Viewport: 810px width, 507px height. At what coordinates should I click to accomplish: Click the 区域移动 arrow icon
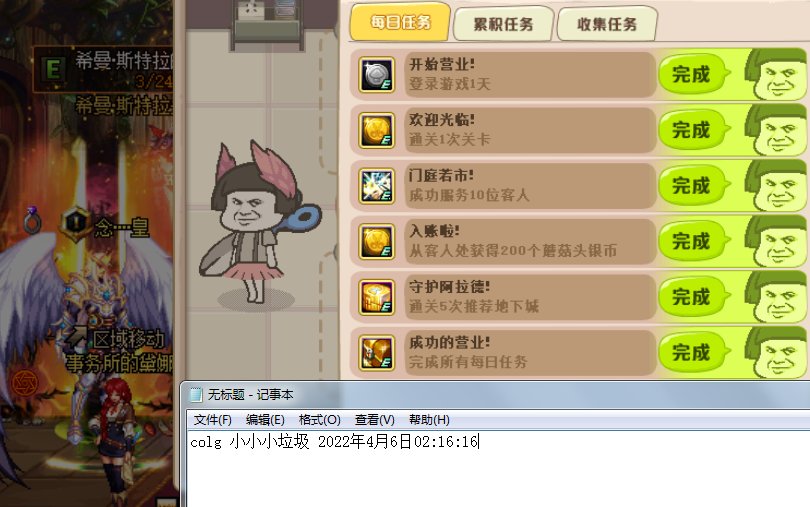76,337
